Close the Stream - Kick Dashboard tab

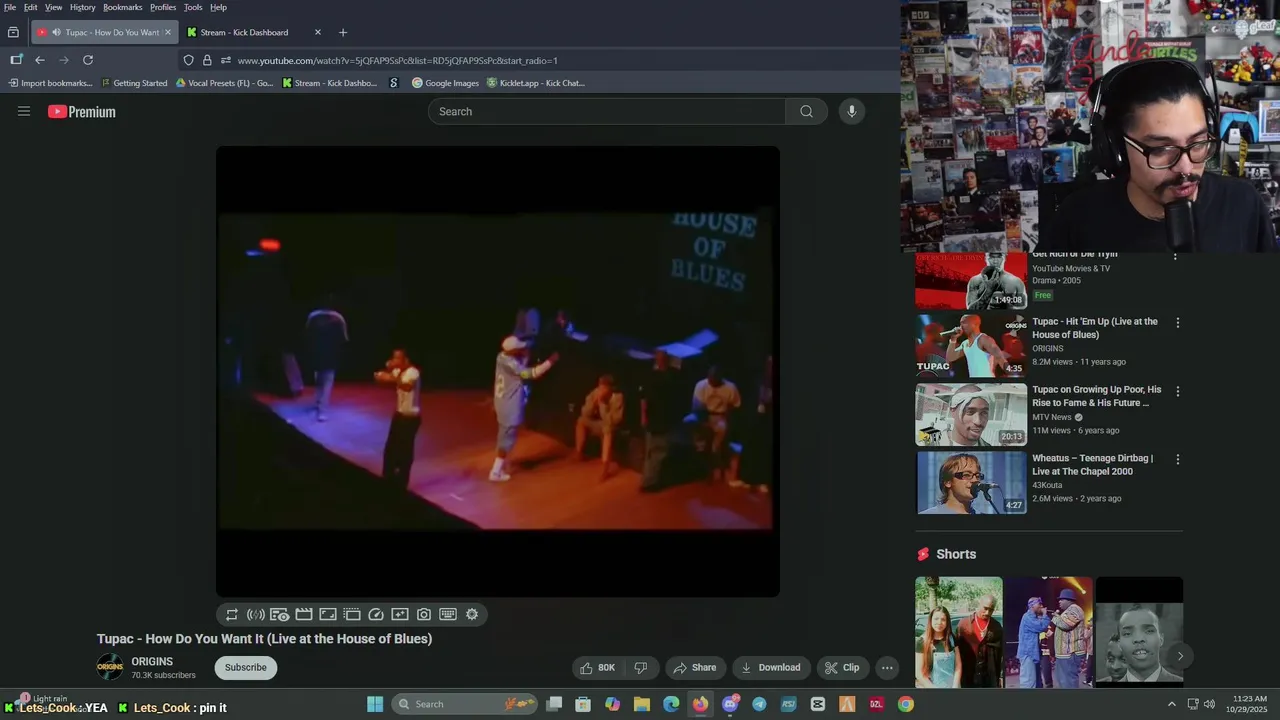click(x=318, y=33)
